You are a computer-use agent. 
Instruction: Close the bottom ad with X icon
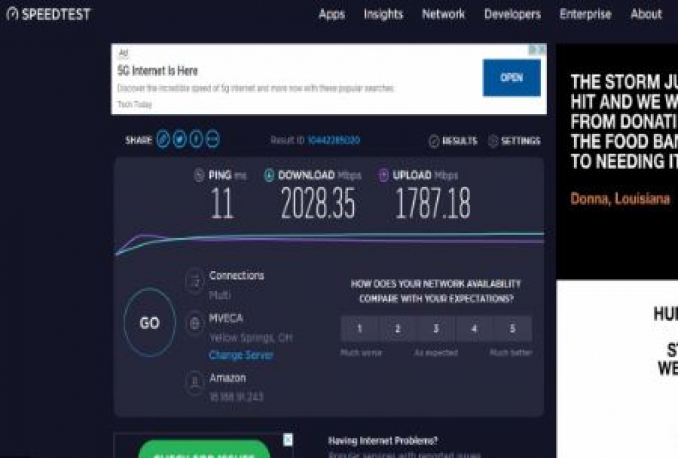point(288,439)
